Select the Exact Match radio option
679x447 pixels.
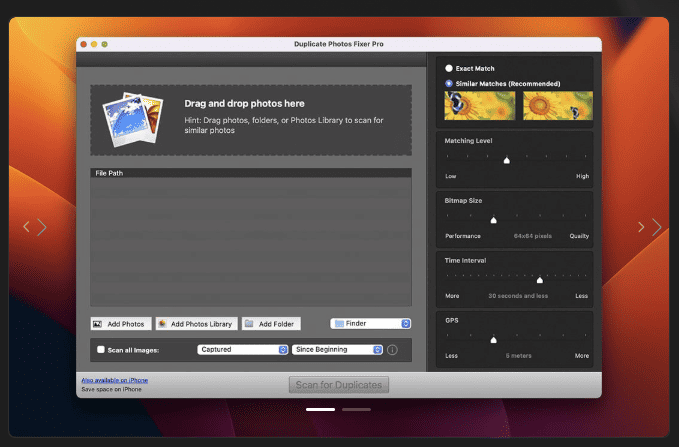[x=449, y=68]
